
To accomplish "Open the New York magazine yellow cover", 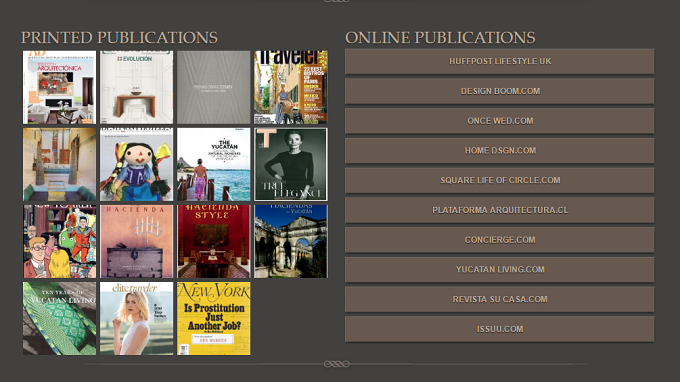I will 214,319.
